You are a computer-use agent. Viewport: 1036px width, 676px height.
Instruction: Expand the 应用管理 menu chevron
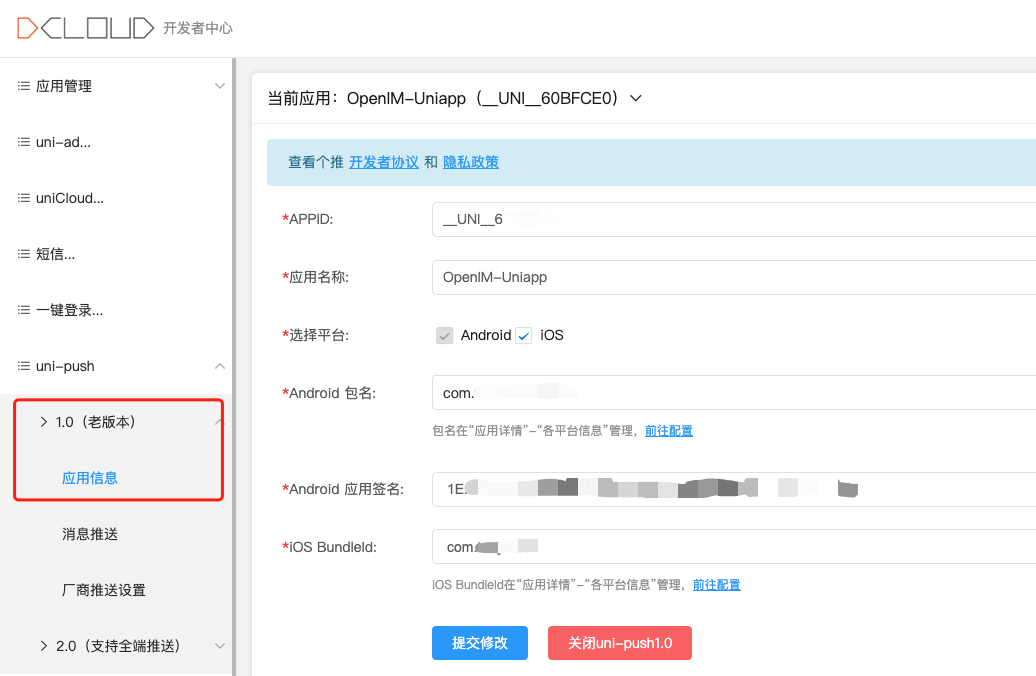220,87
